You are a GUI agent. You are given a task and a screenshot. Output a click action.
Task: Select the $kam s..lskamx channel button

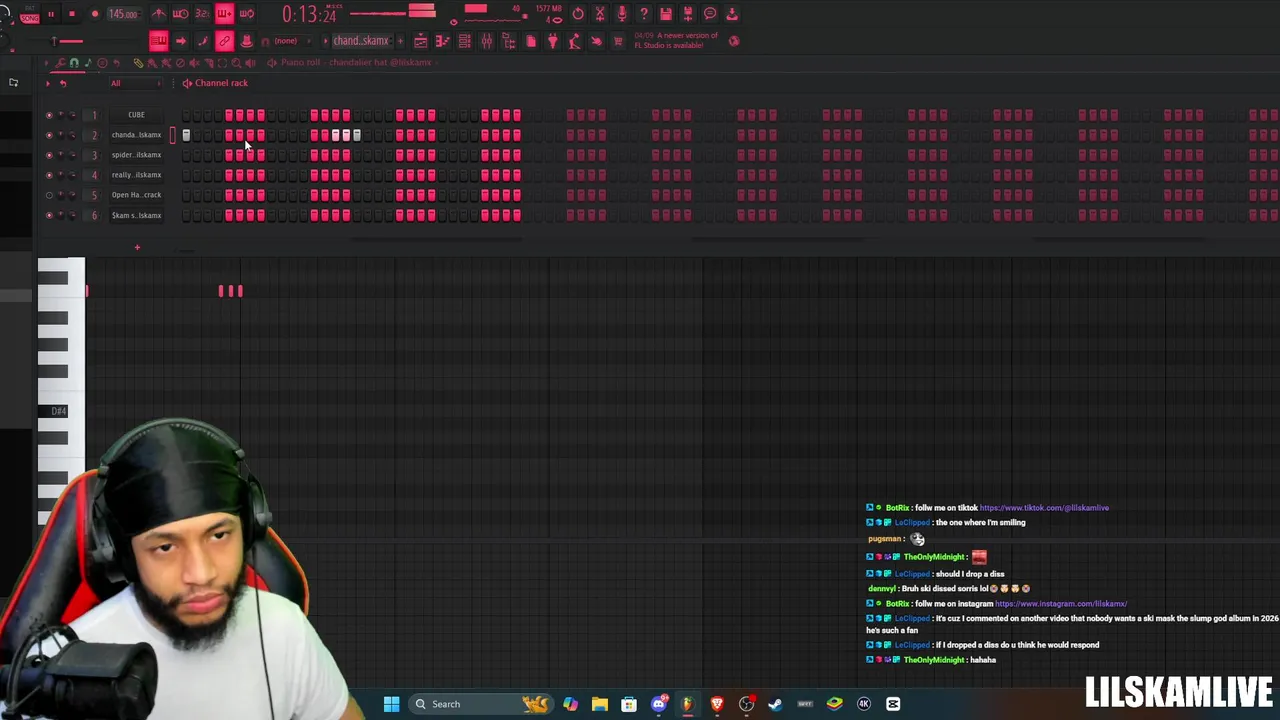(x=136, y=215)
